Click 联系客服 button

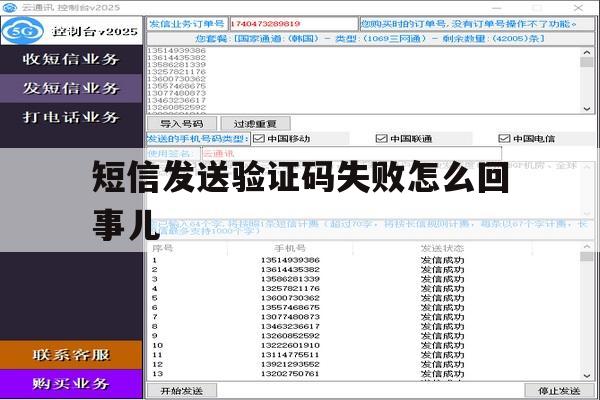click(x=71, y=355)
